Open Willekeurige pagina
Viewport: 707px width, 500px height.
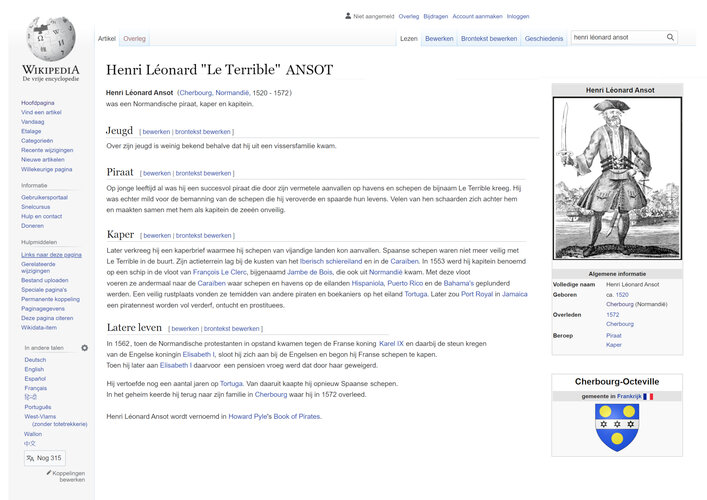point(46,169)
